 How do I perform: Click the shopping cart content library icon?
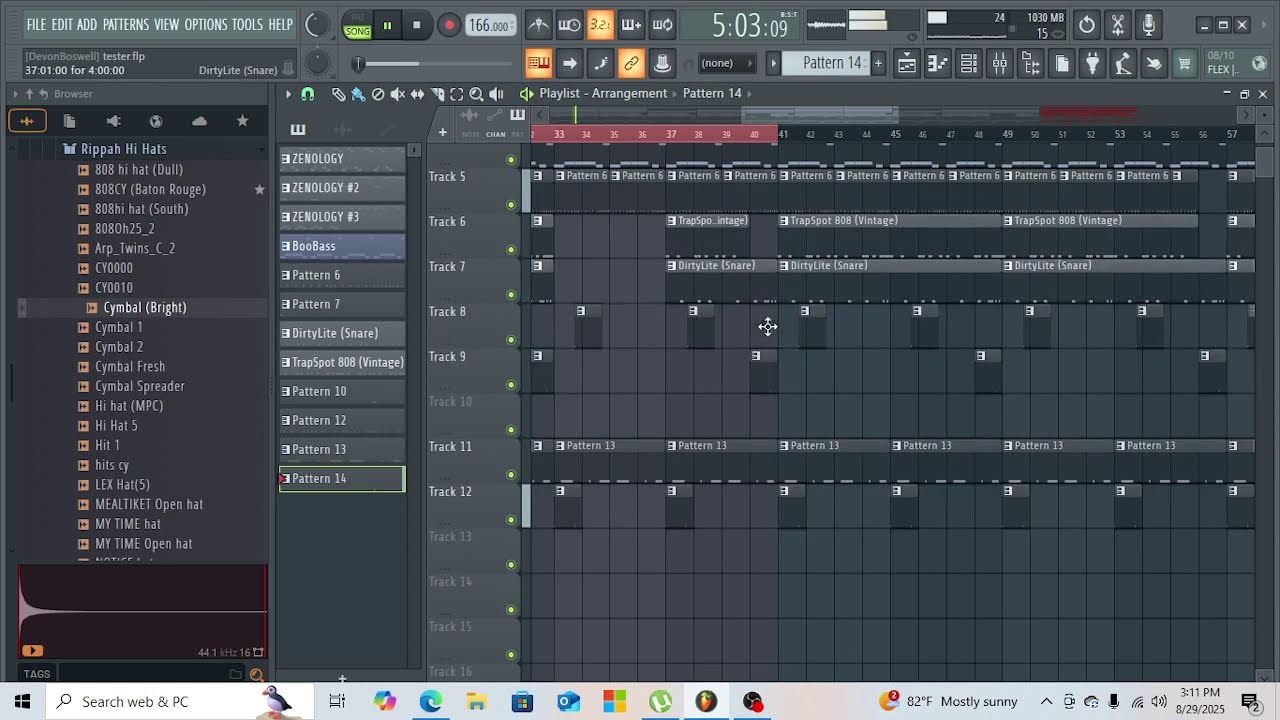click(x=1185, y=64)
